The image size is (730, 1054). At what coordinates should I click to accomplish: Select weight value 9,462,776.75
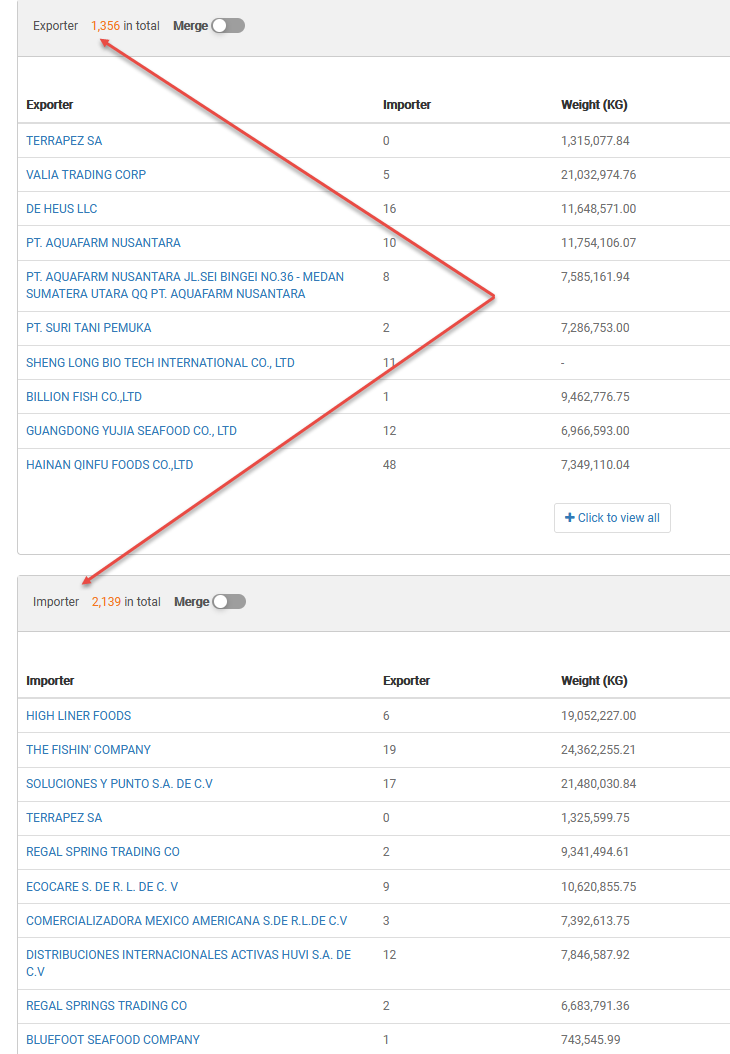(x=596, y=397)
